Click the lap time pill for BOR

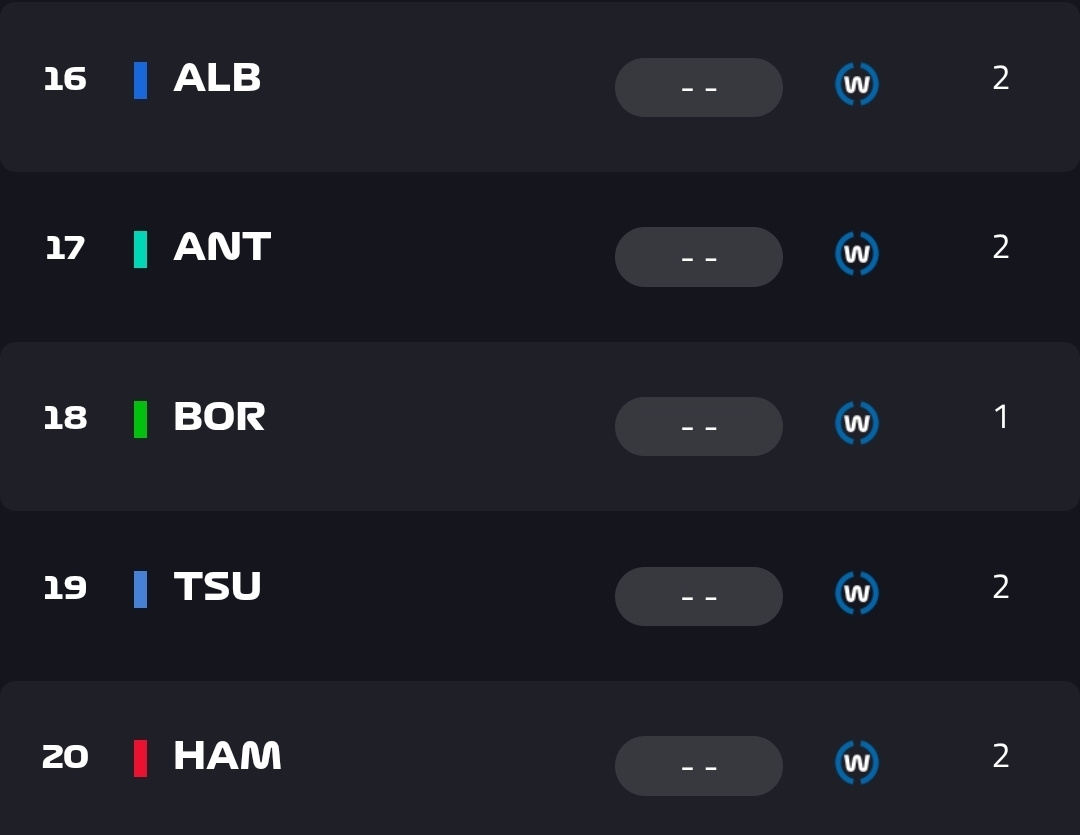[698, 426]
